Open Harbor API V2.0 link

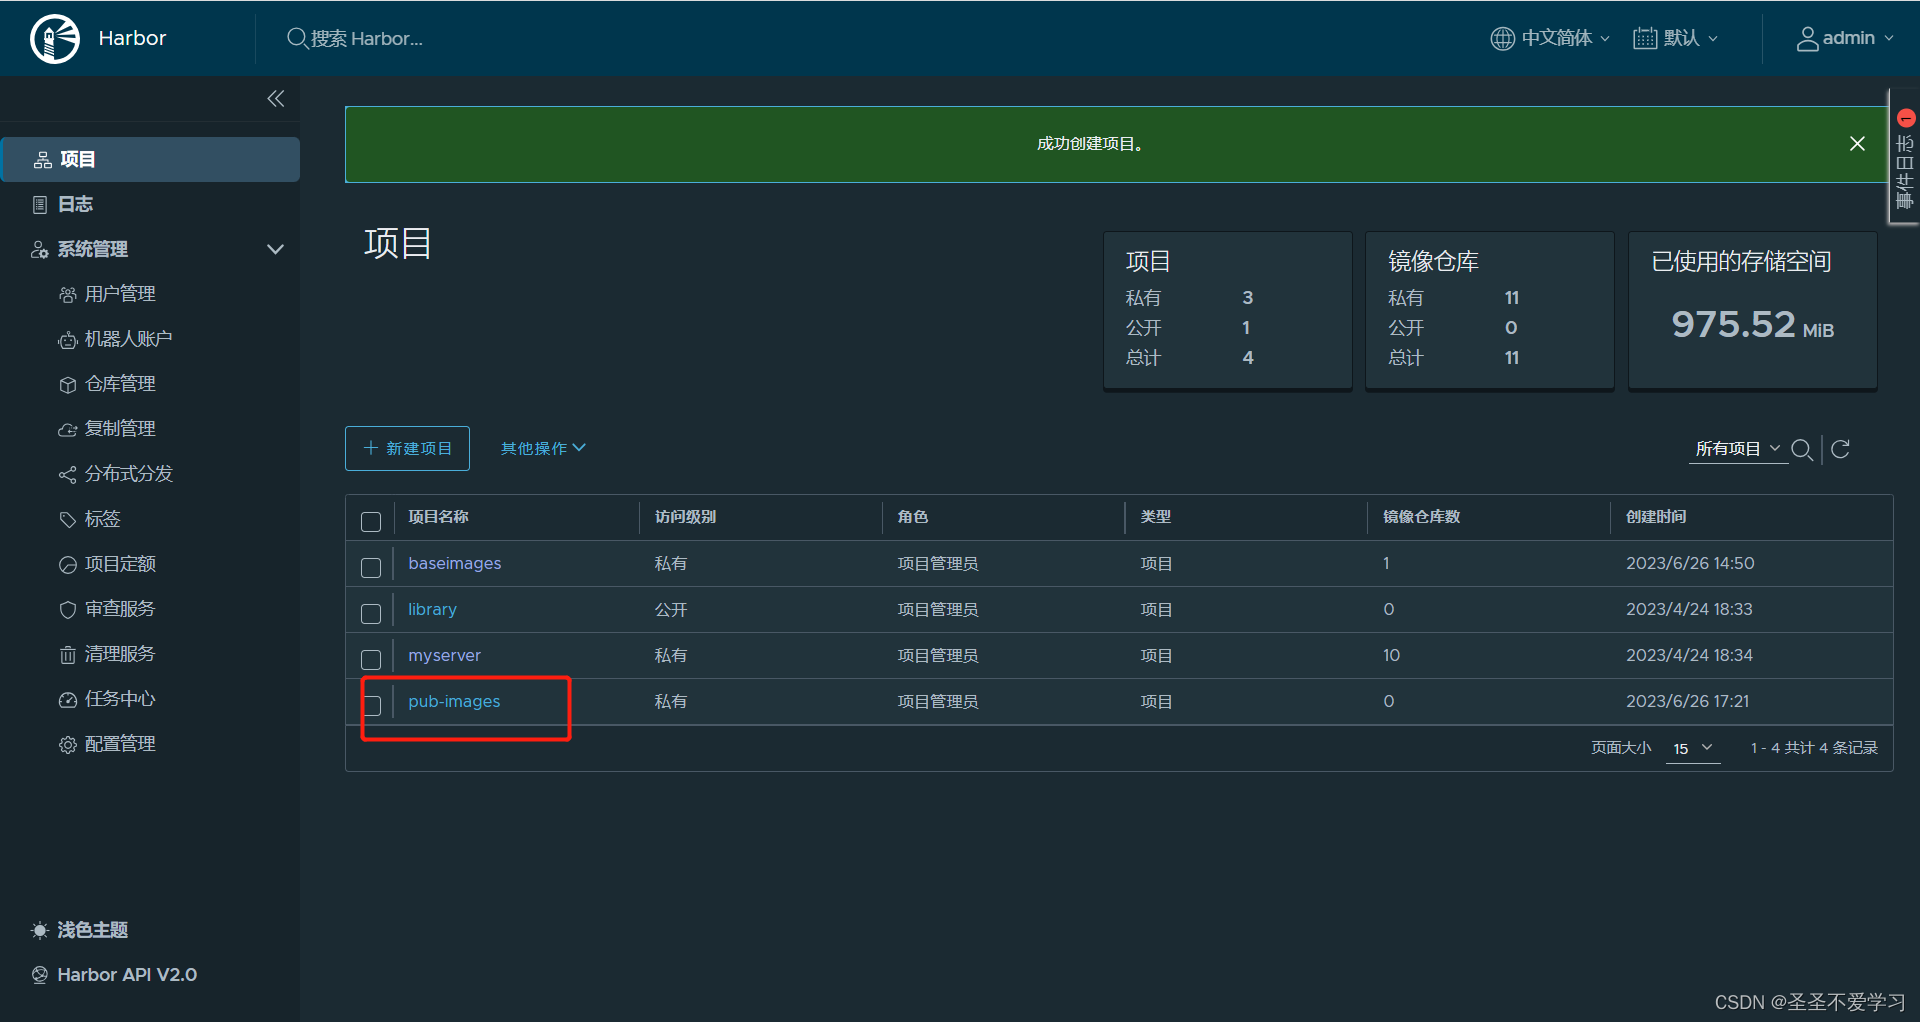point(126,975)
